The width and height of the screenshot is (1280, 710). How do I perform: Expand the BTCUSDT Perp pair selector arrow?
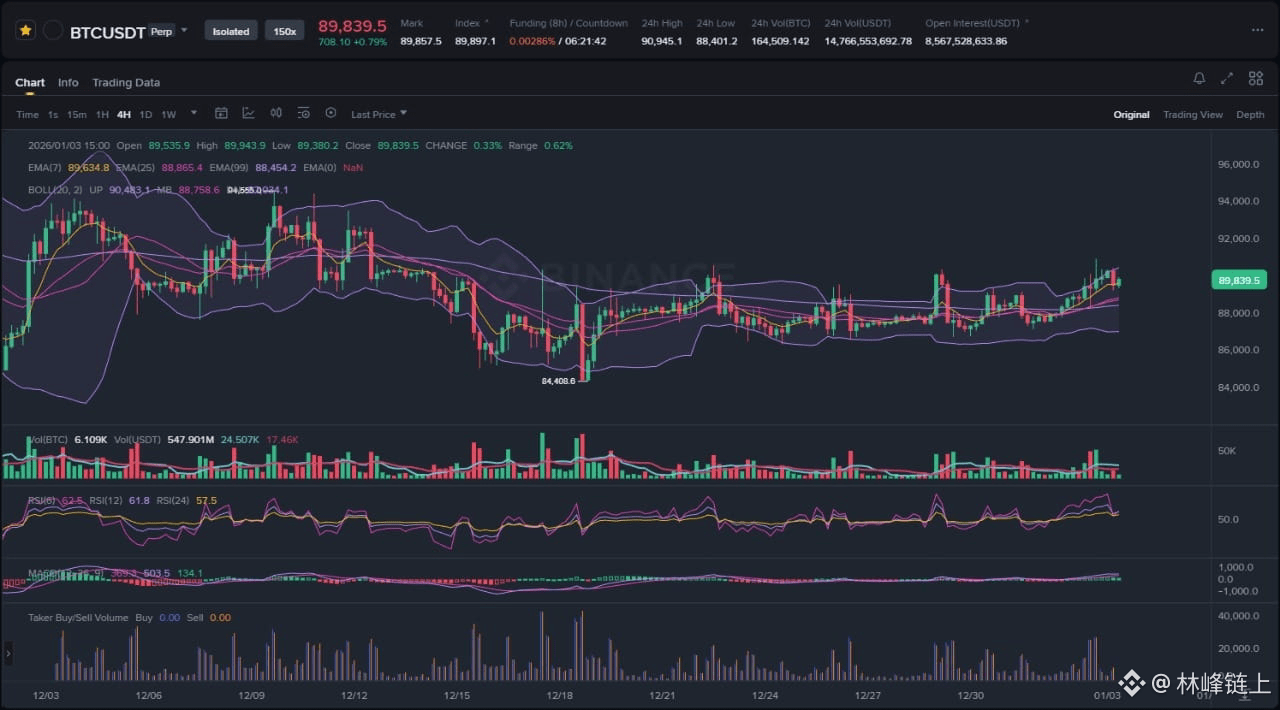tap(184, 30)
